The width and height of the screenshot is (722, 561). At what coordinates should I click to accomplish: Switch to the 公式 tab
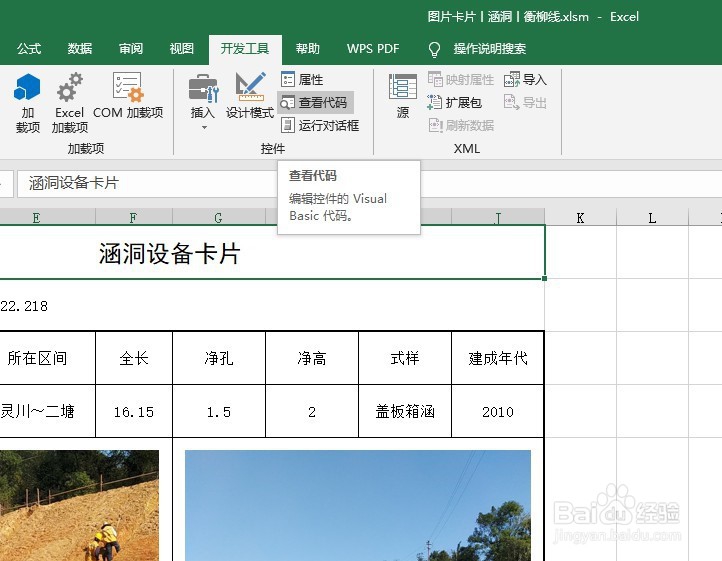click(29, 49)
